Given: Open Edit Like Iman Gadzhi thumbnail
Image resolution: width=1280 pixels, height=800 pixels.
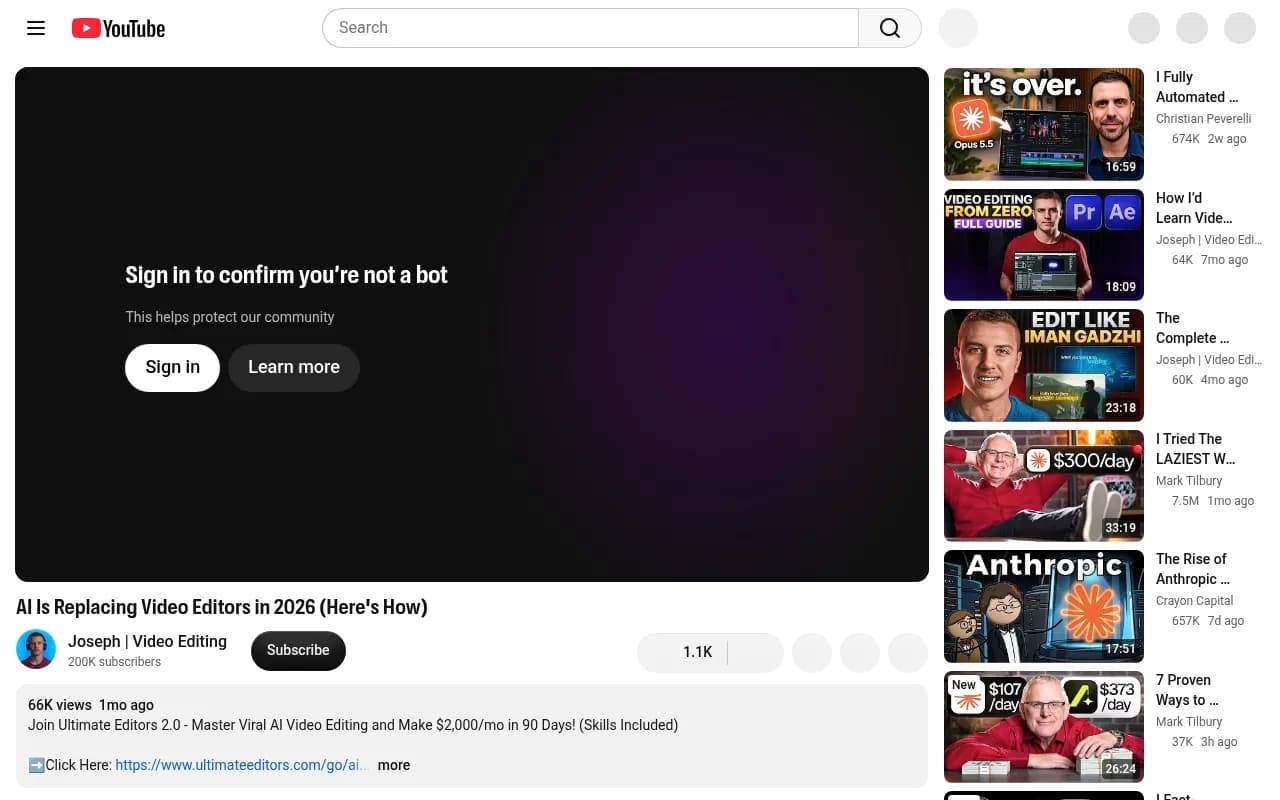Looking at the screenshot, I should click(x=1044, y=365).
